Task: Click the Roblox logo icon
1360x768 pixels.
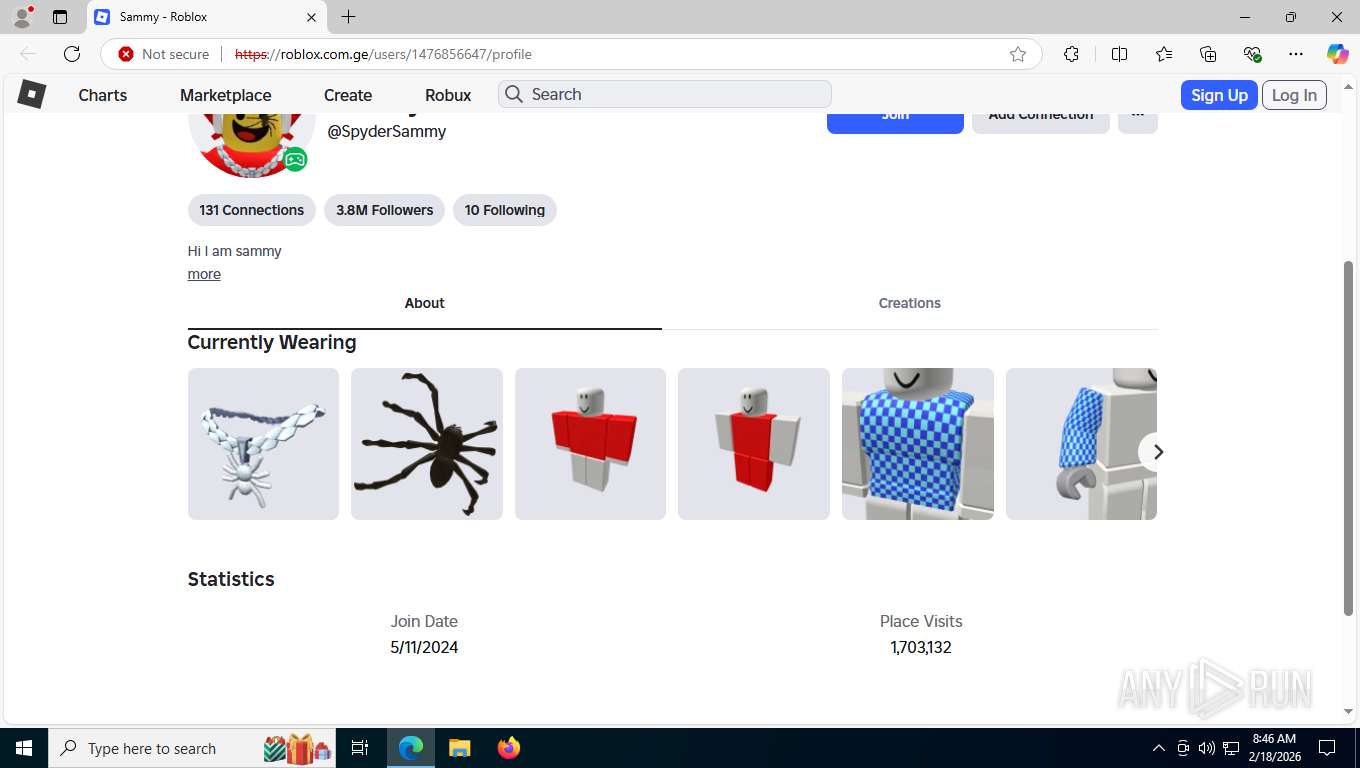Action: 32,94
